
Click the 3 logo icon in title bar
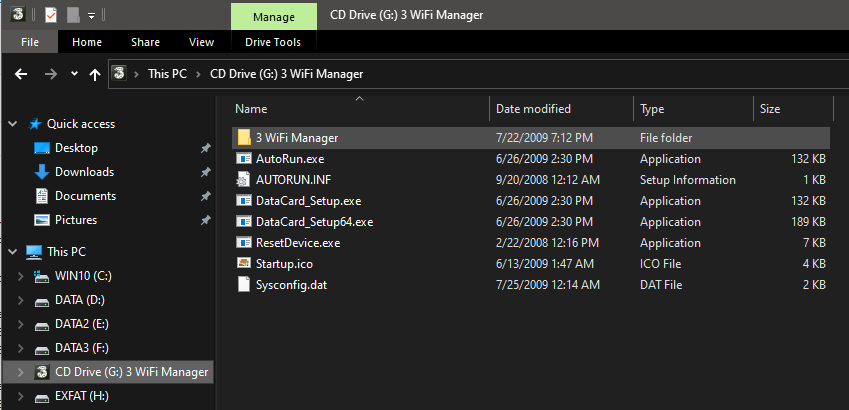click(18, 15)
